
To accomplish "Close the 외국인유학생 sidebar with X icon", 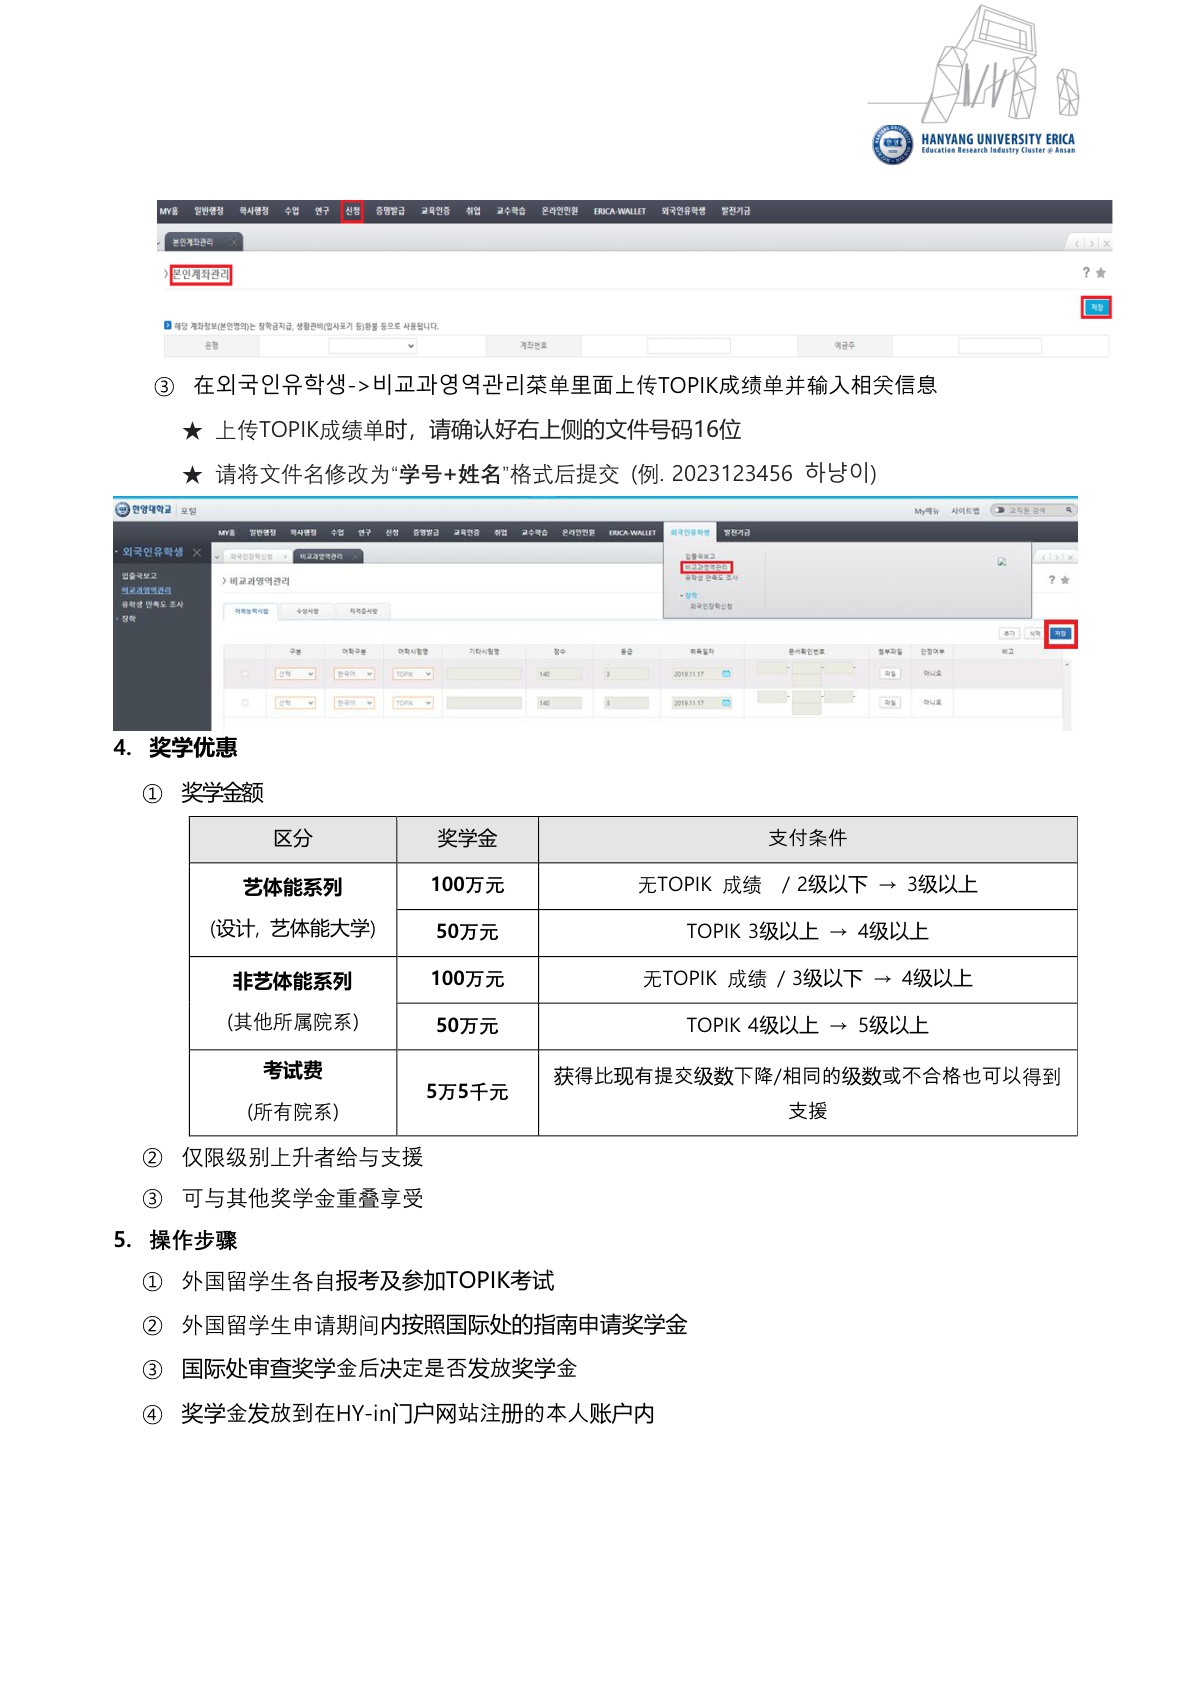I will 197,552.
